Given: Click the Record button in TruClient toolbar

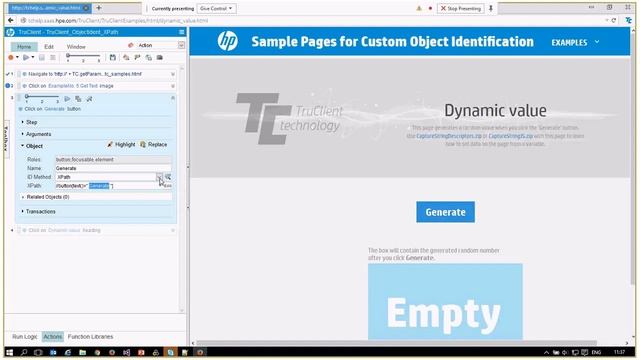Looking at the screenshot, I should pos(11,58).
